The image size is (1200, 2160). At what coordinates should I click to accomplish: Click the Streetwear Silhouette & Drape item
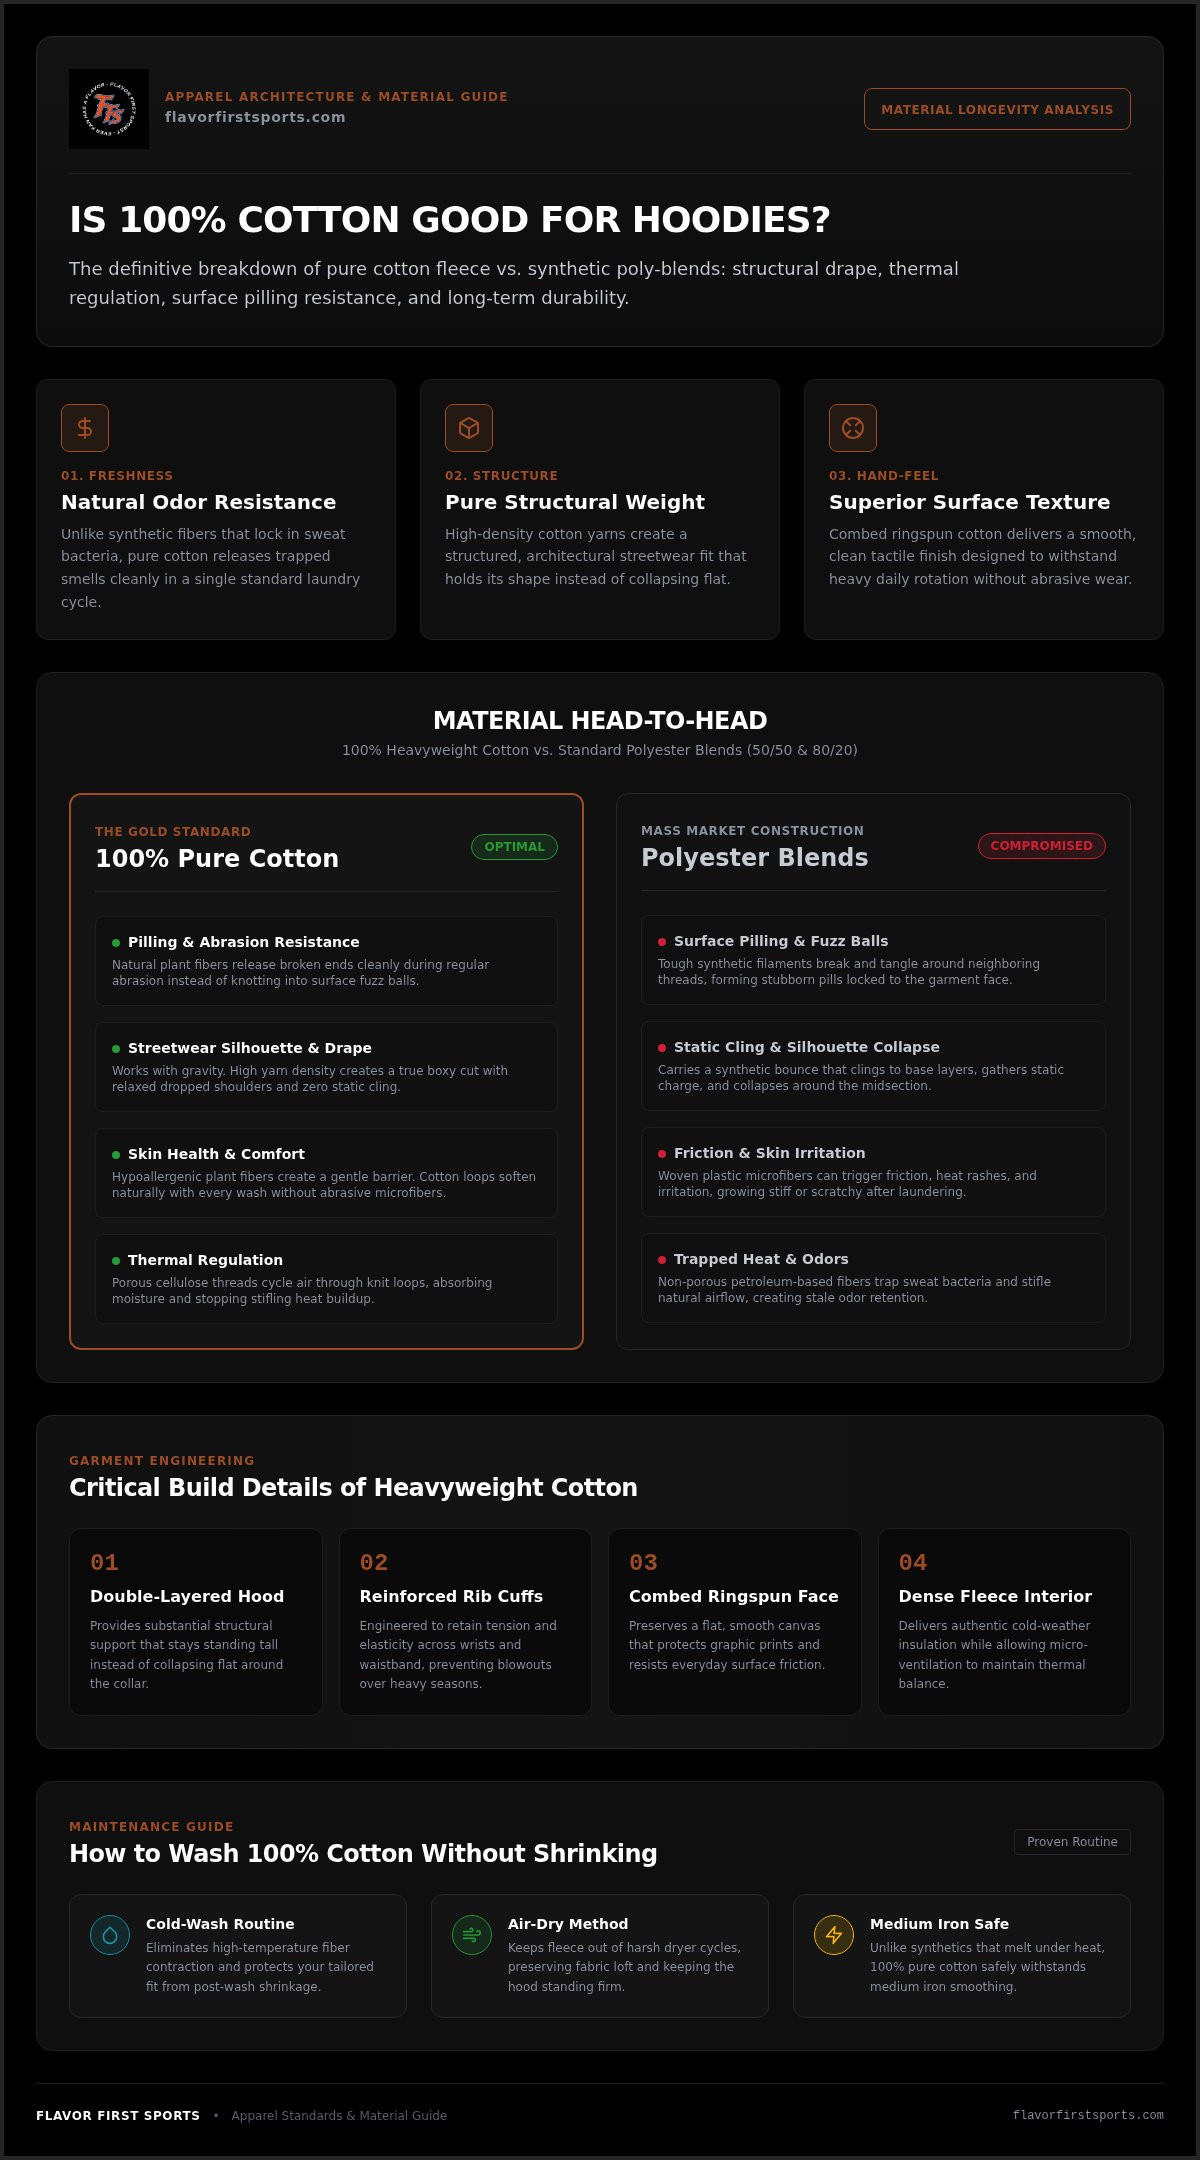pyautogui.click(x=326, y=1067)
